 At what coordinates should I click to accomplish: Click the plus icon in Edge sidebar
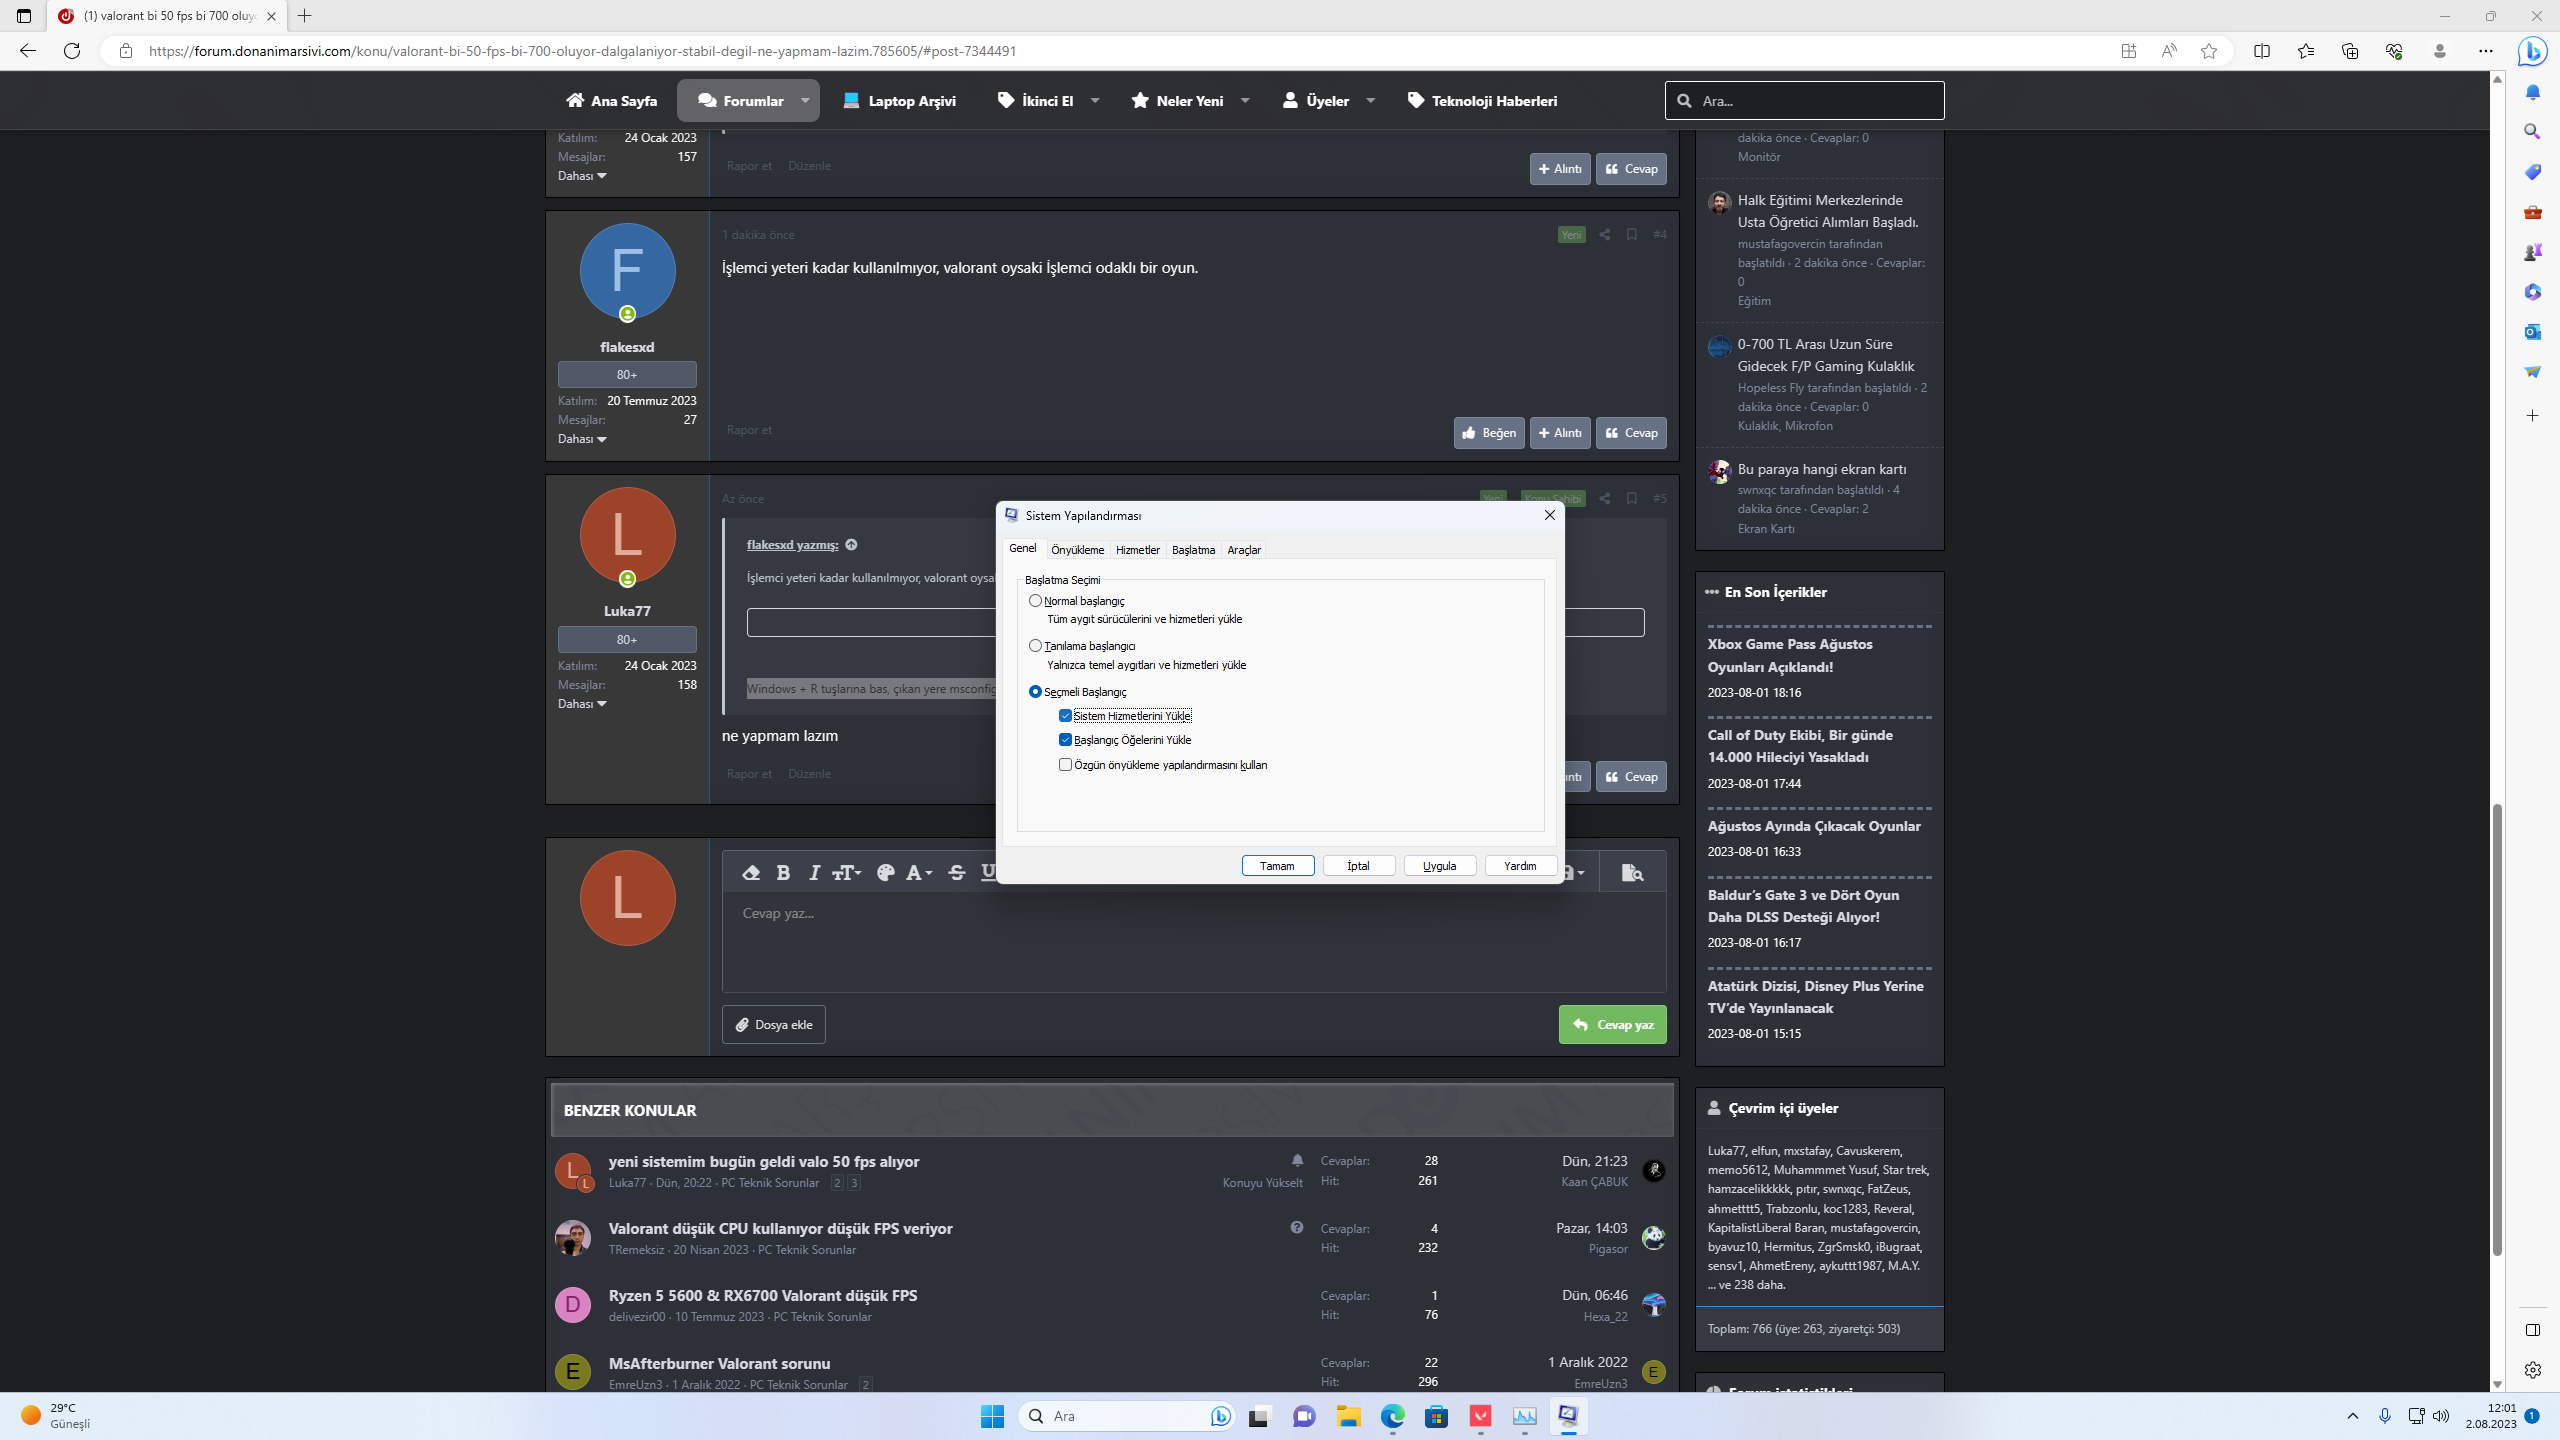2532,415
